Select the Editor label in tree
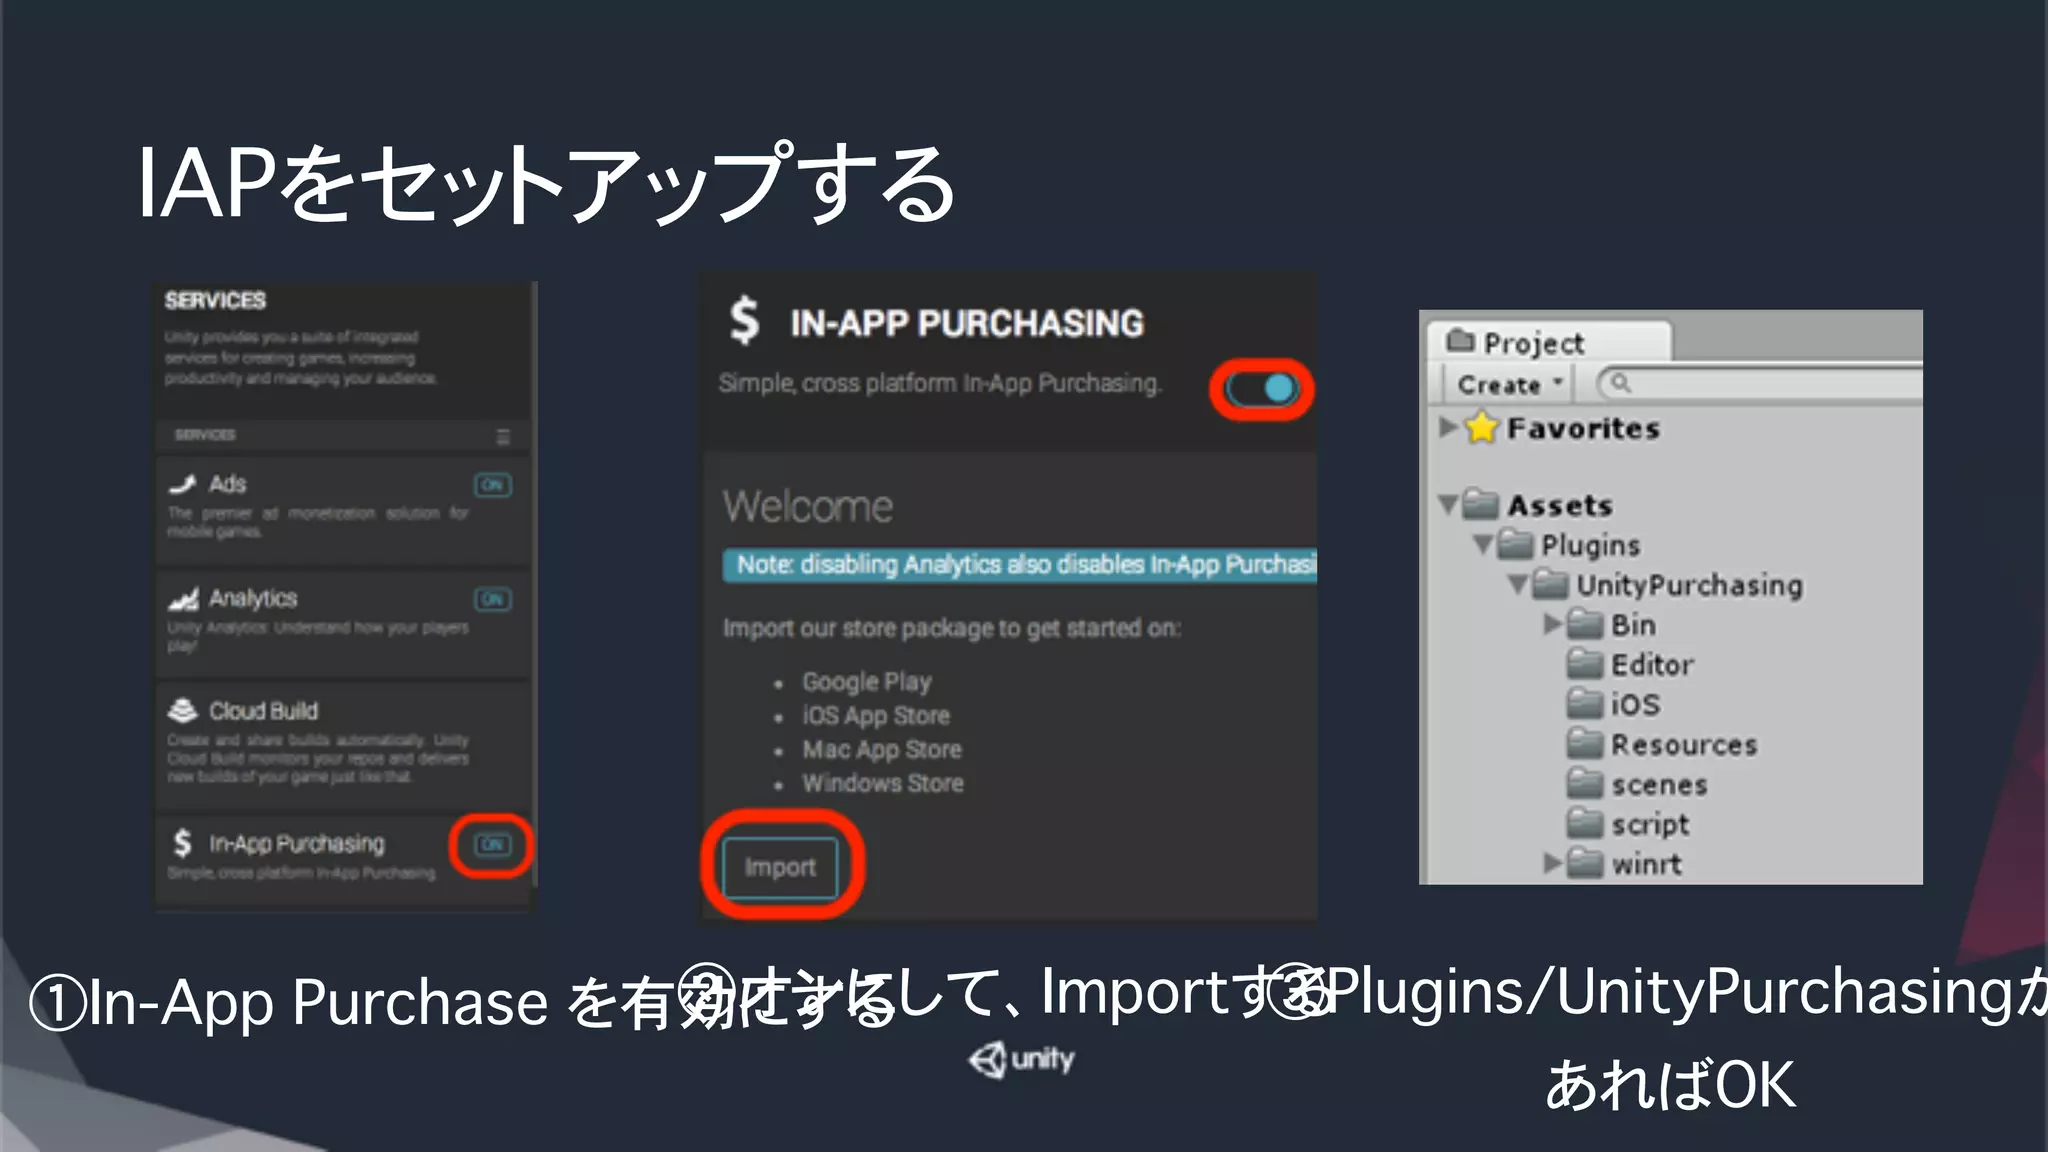Viewport: 2048px width, 1152px height. (x=1653, y=665)
